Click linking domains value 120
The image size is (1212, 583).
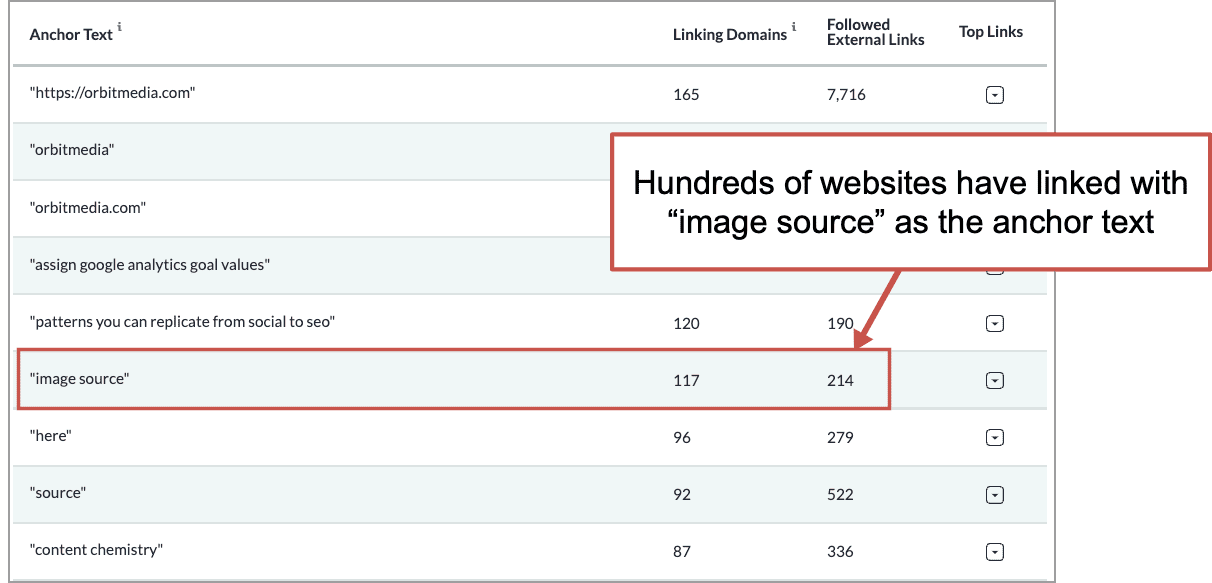pos(686,323)
